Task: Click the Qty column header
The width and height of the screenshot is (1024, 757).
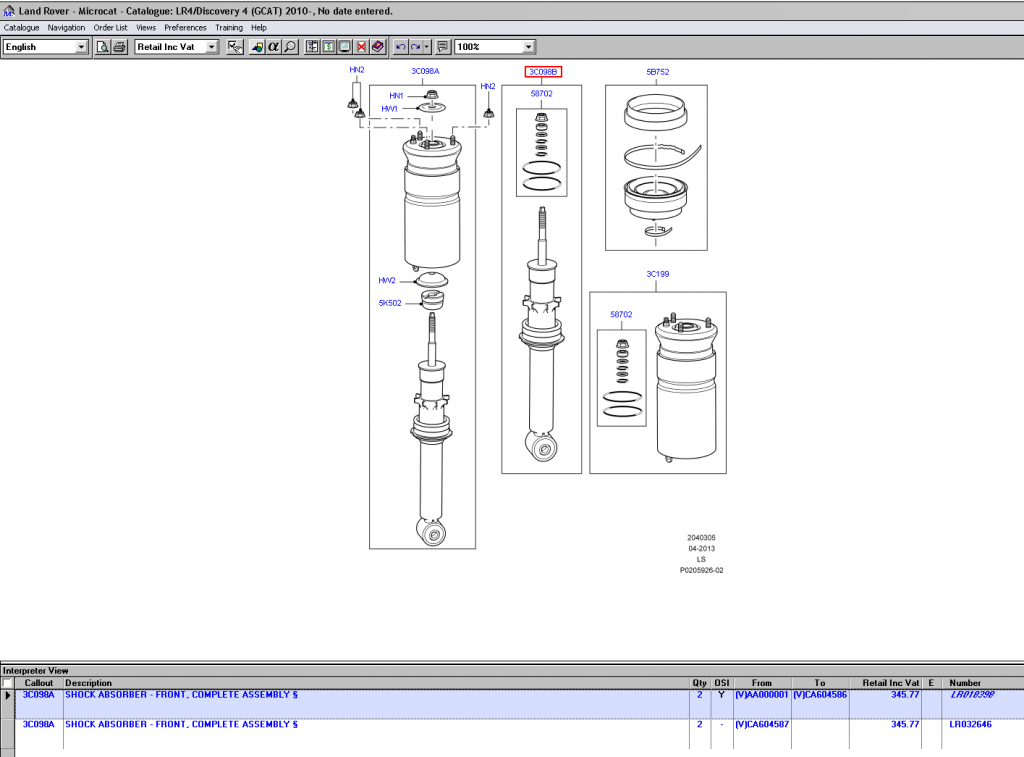Action: 699,683
